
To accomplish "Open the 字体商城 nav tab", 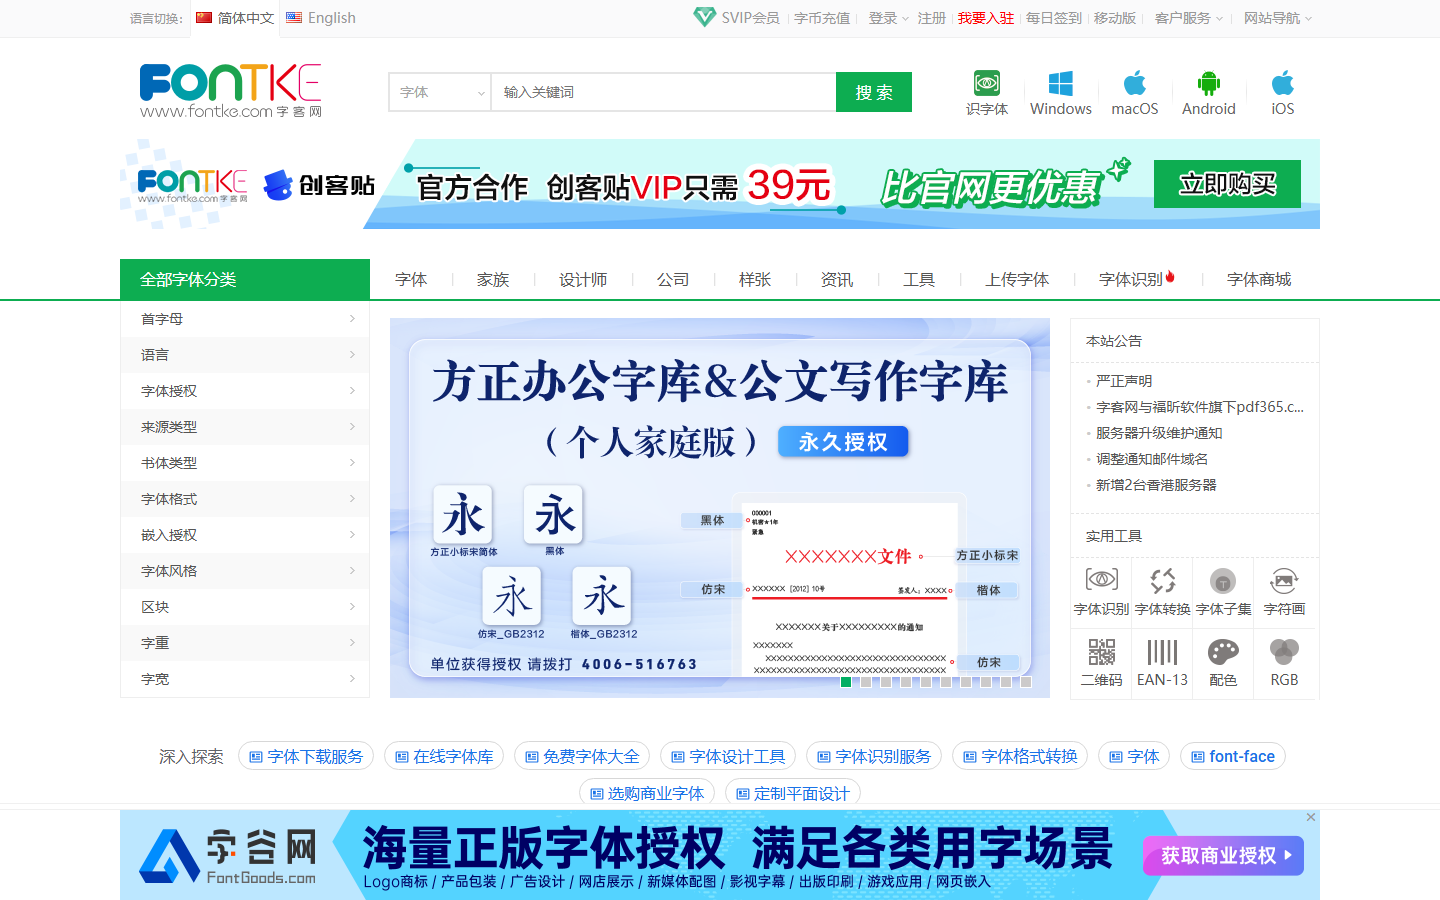I will (x=1259, y=280).
